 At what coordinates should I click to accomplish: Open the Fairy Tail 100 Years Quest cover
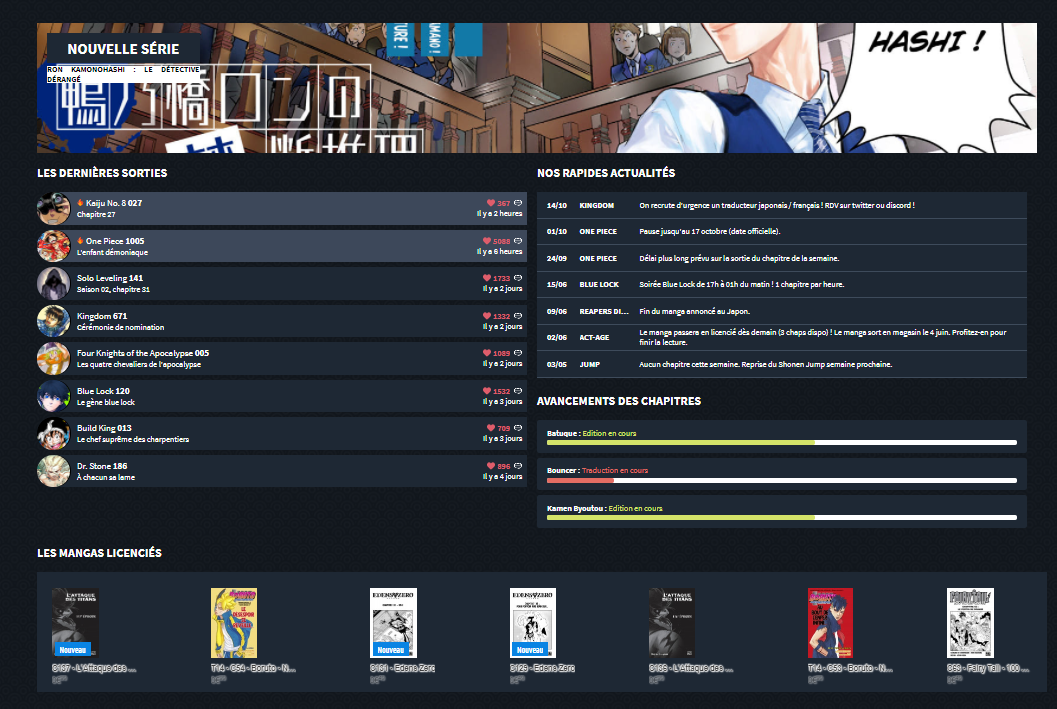click(970, 623)
